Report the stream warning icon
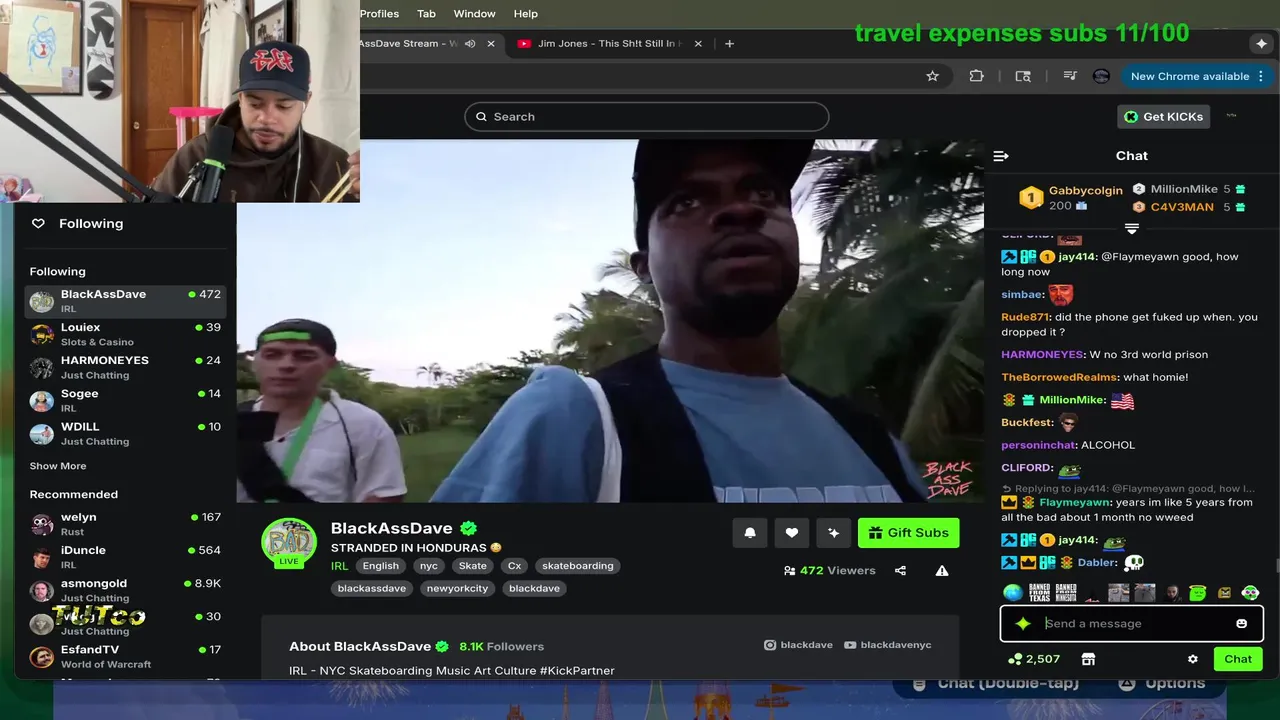This screenshot has width=1280, height=720. (x=942, y=571)
